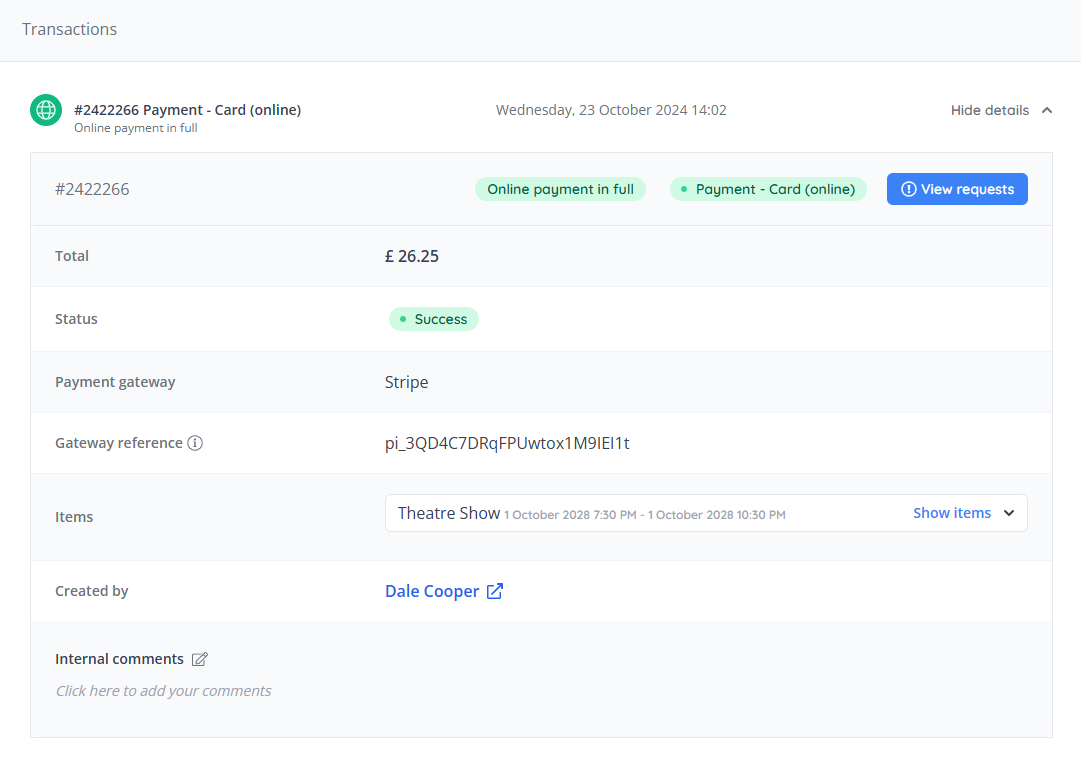This screenshot has height=764, width=1081.
Task: Click the edit icon beside Internal comments
Action: click(x=200, y=659)
